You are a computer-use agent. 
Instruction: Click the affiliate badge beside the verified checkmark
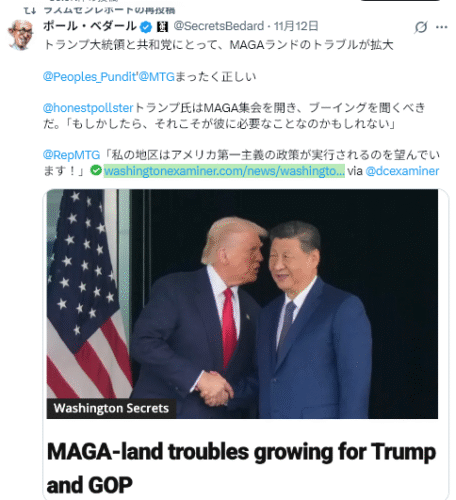coord(162,27)
